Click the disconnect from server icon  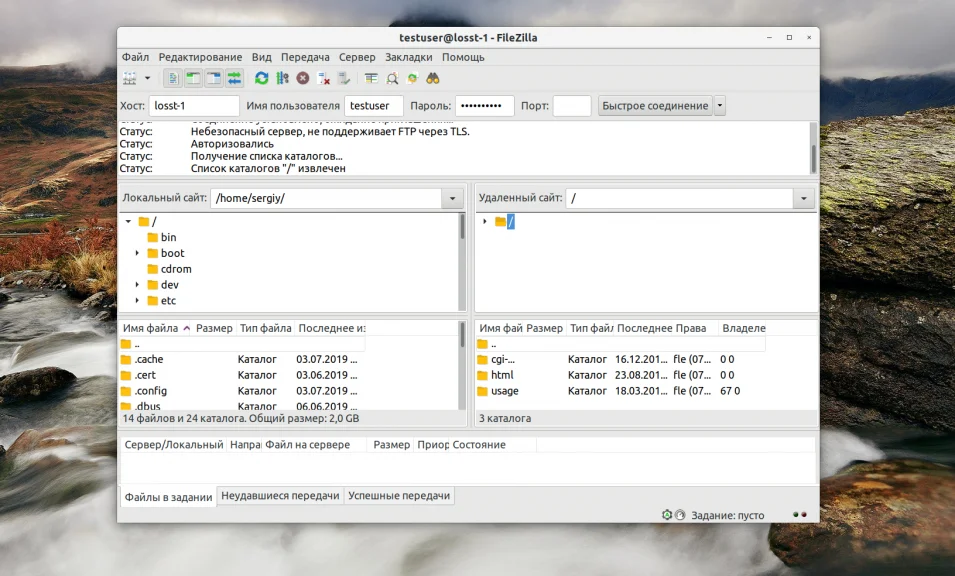click(323, 78)
